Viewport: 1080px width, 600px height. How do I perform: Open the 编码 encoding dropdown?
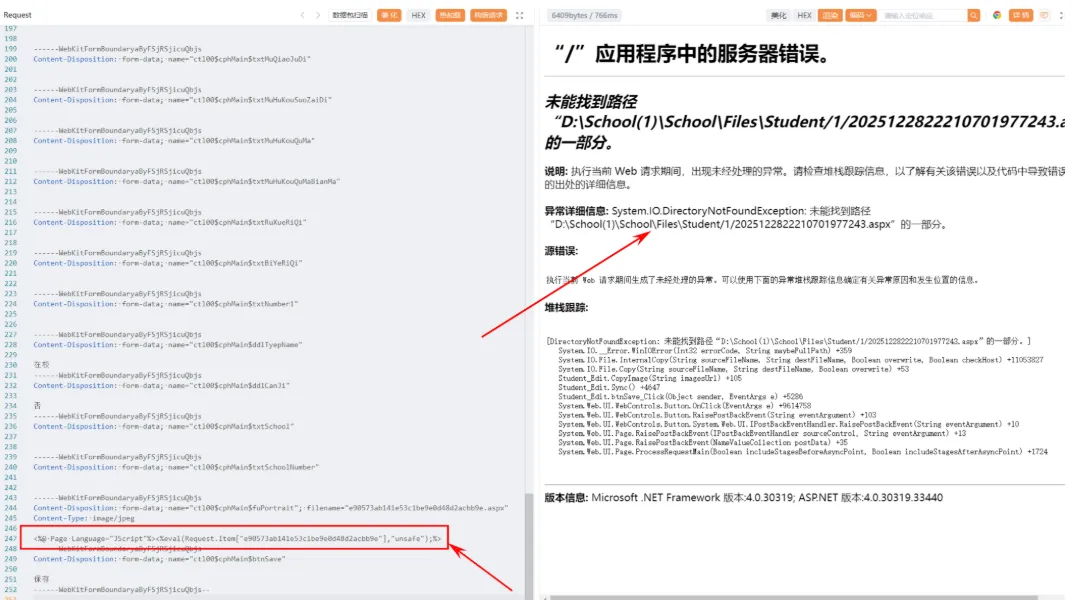pos(862,15)
